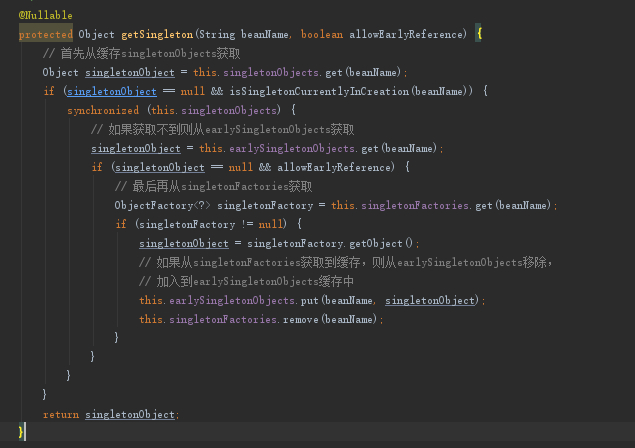Click the comment '加入到earlySingletonObjects缓存中'
635x448 pixels.
[246, 282]
